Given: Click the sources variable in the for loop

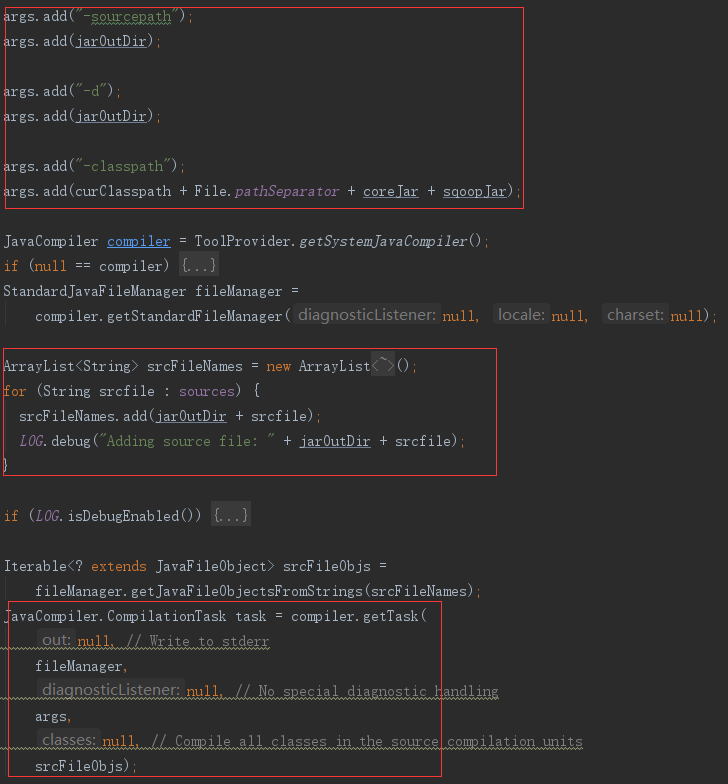Looking at the screenshot, I should [x=206, y=391].
